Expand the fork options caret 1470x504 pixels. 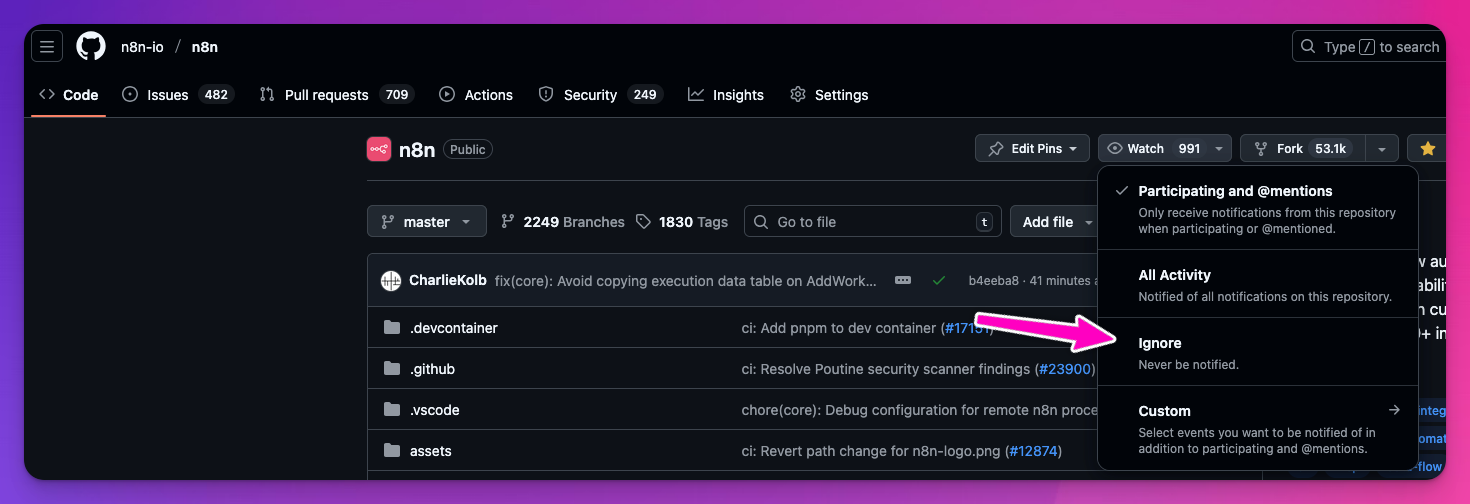[1381, 149]
